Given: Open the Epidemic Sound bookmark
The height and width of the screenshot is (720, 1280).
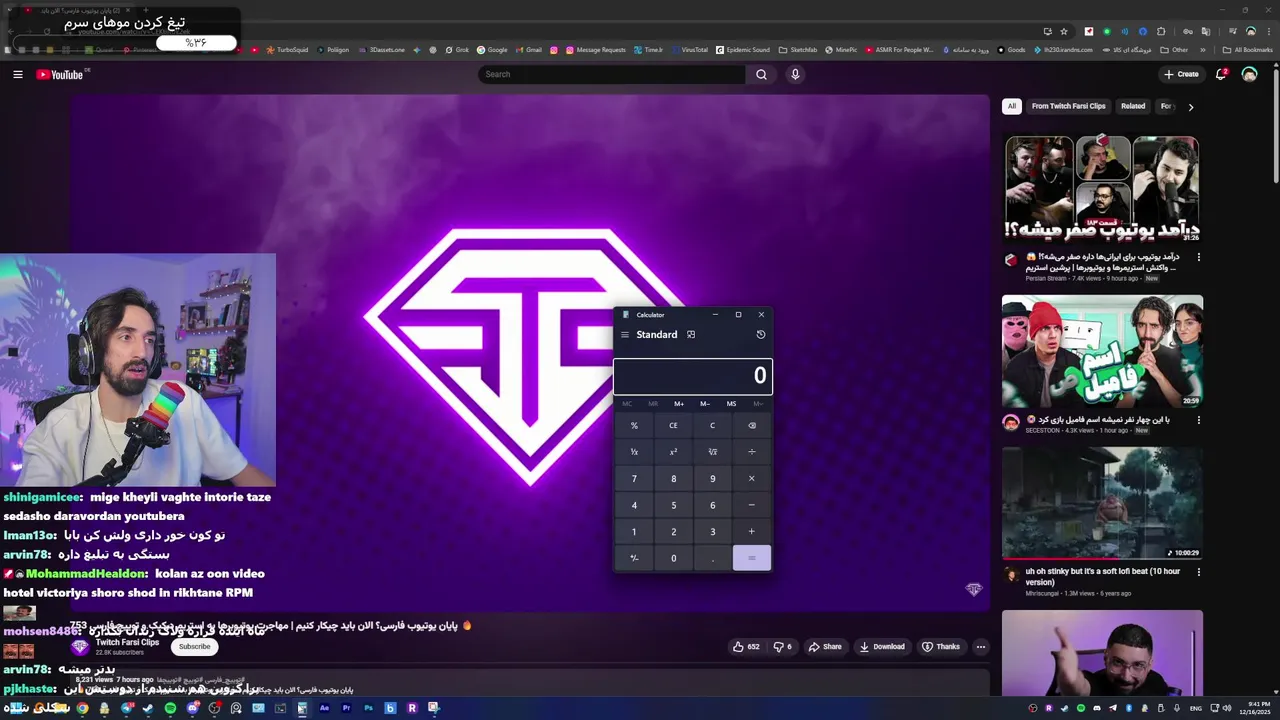Looking at the screenshot, I should point(743,50).
